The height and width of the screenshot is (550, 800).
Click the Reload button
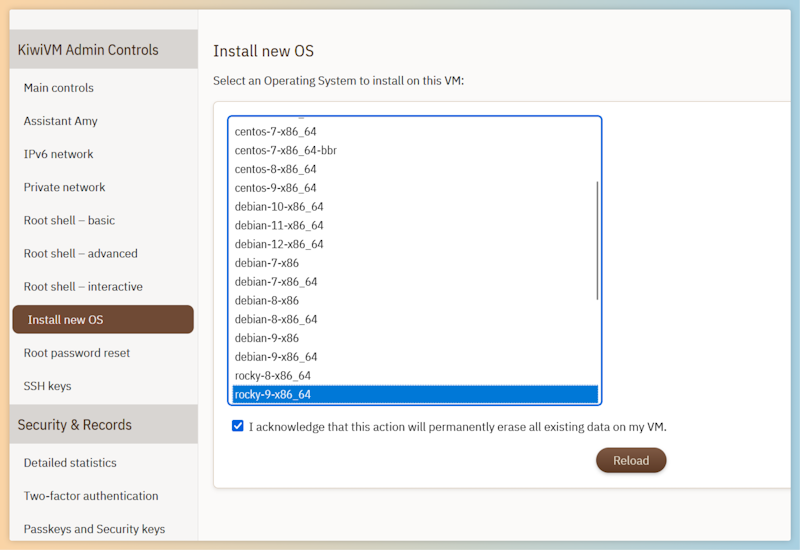[631, 460]
